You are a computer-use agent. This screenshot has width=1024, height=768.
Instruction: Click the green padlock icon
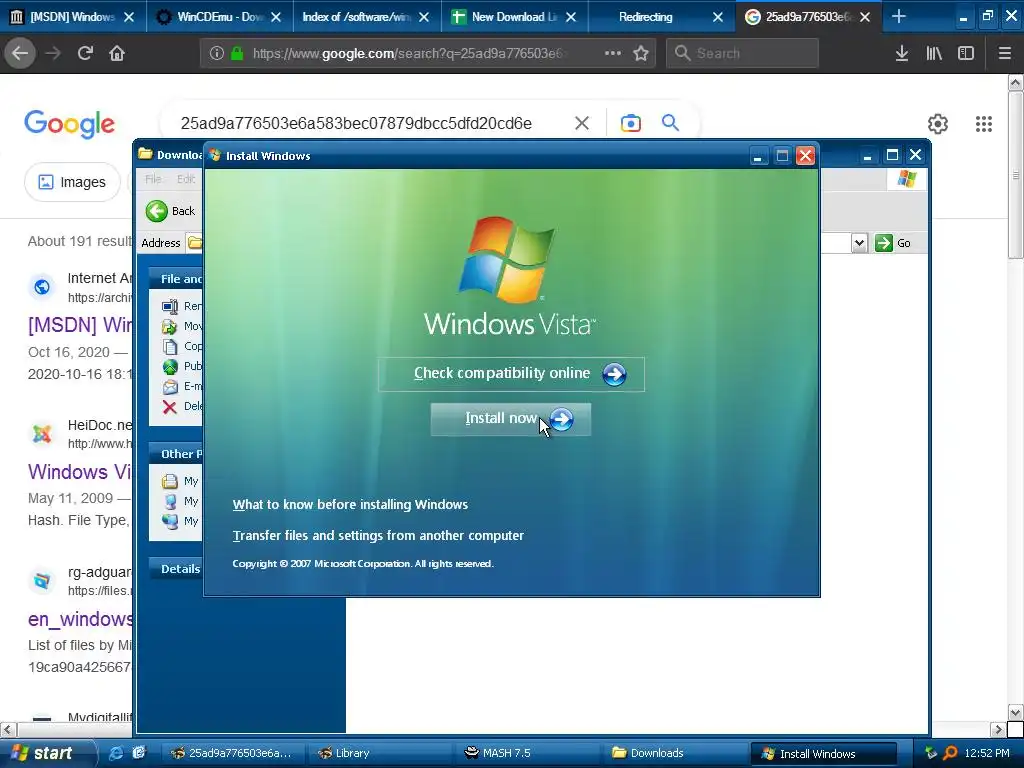[237, 53]
